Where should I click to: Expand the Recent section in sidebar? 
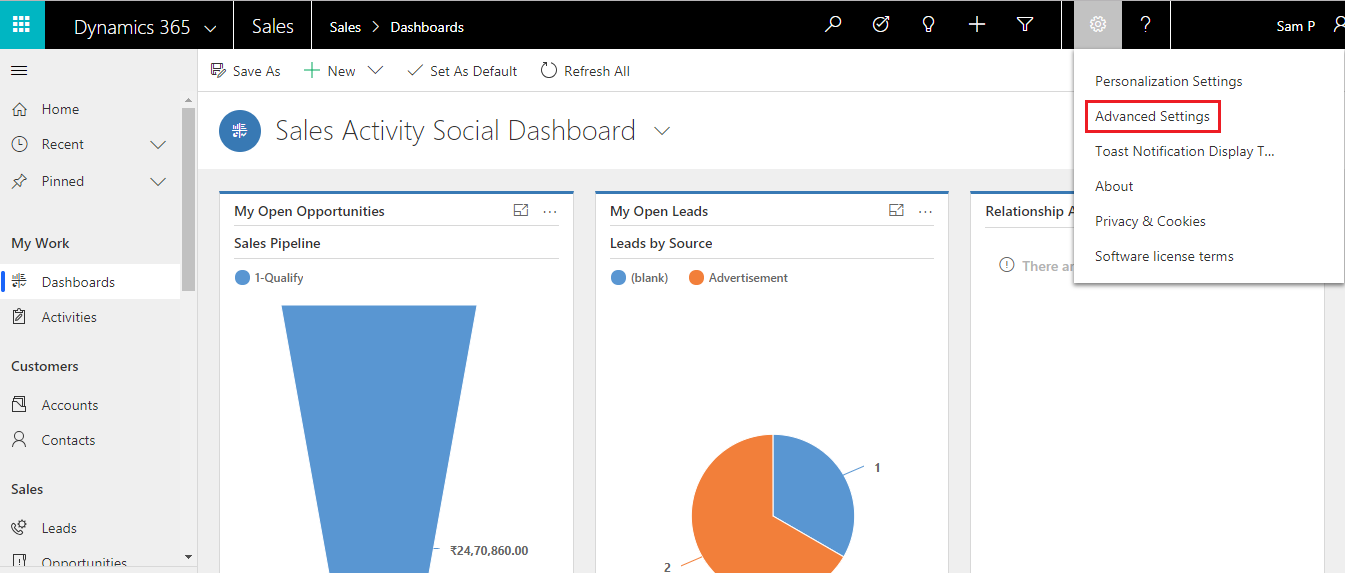point(157,145)
